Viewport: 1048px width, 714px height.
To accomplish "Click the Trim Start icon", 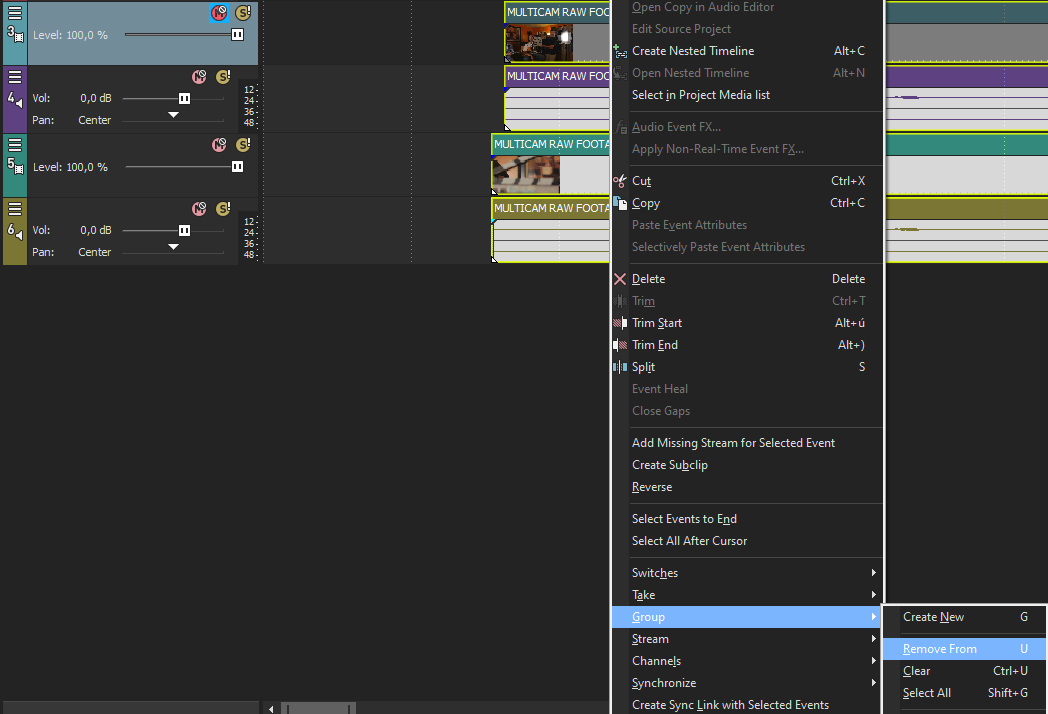I will pos(620,323).
